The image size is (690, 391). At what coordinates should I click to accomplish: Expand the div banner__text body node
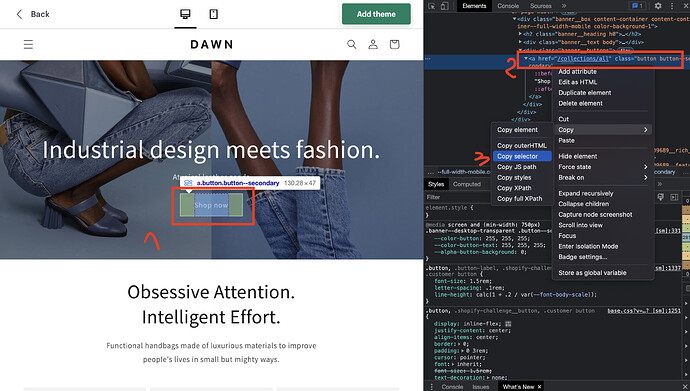coord(520,42)
